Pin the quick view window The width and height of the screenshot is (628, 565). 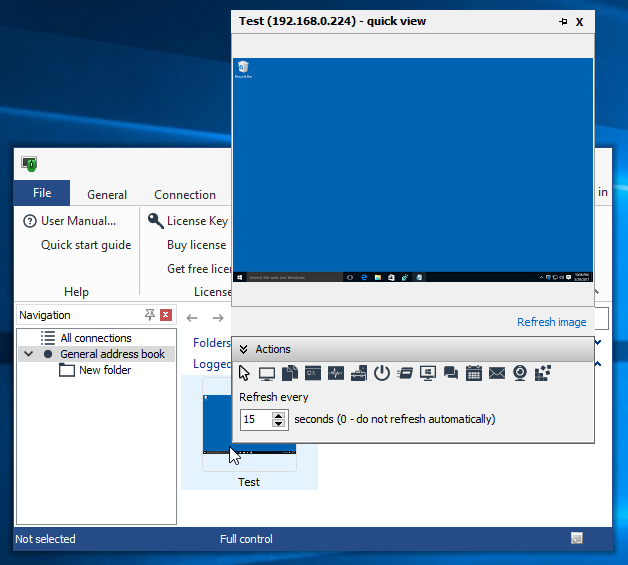click(562, 21)
